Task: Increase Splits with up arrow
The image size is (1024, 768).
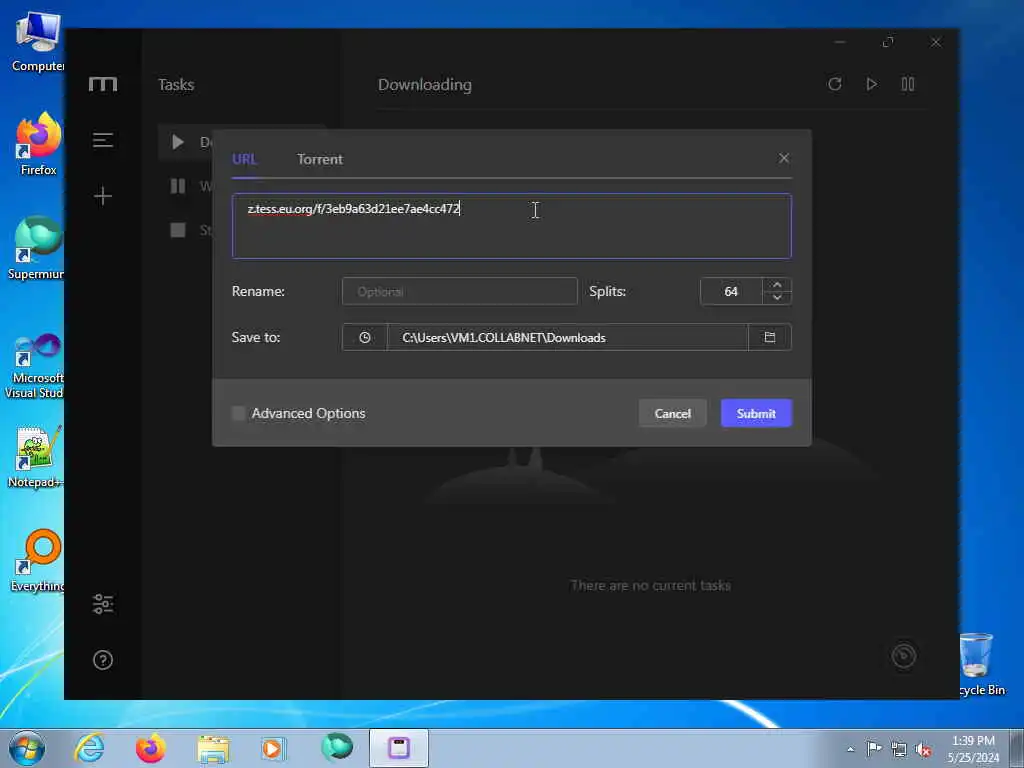Action: [777, 285]
